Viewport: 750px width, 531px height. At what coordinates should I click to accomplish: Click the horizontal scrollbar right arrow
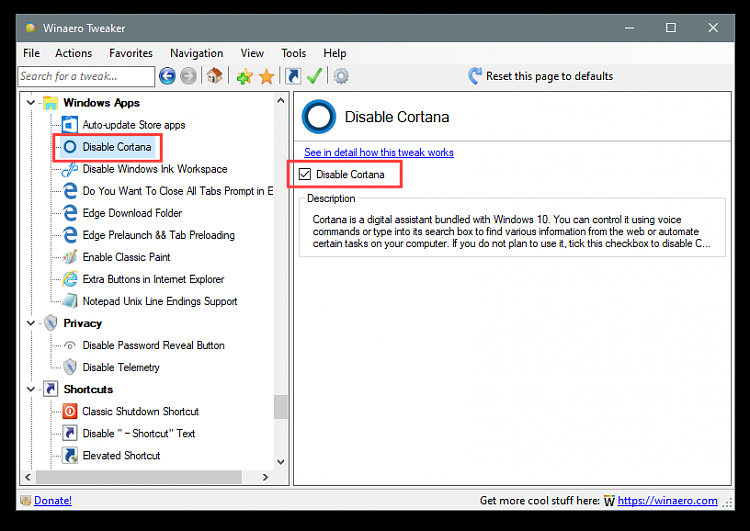click(265, 477)
